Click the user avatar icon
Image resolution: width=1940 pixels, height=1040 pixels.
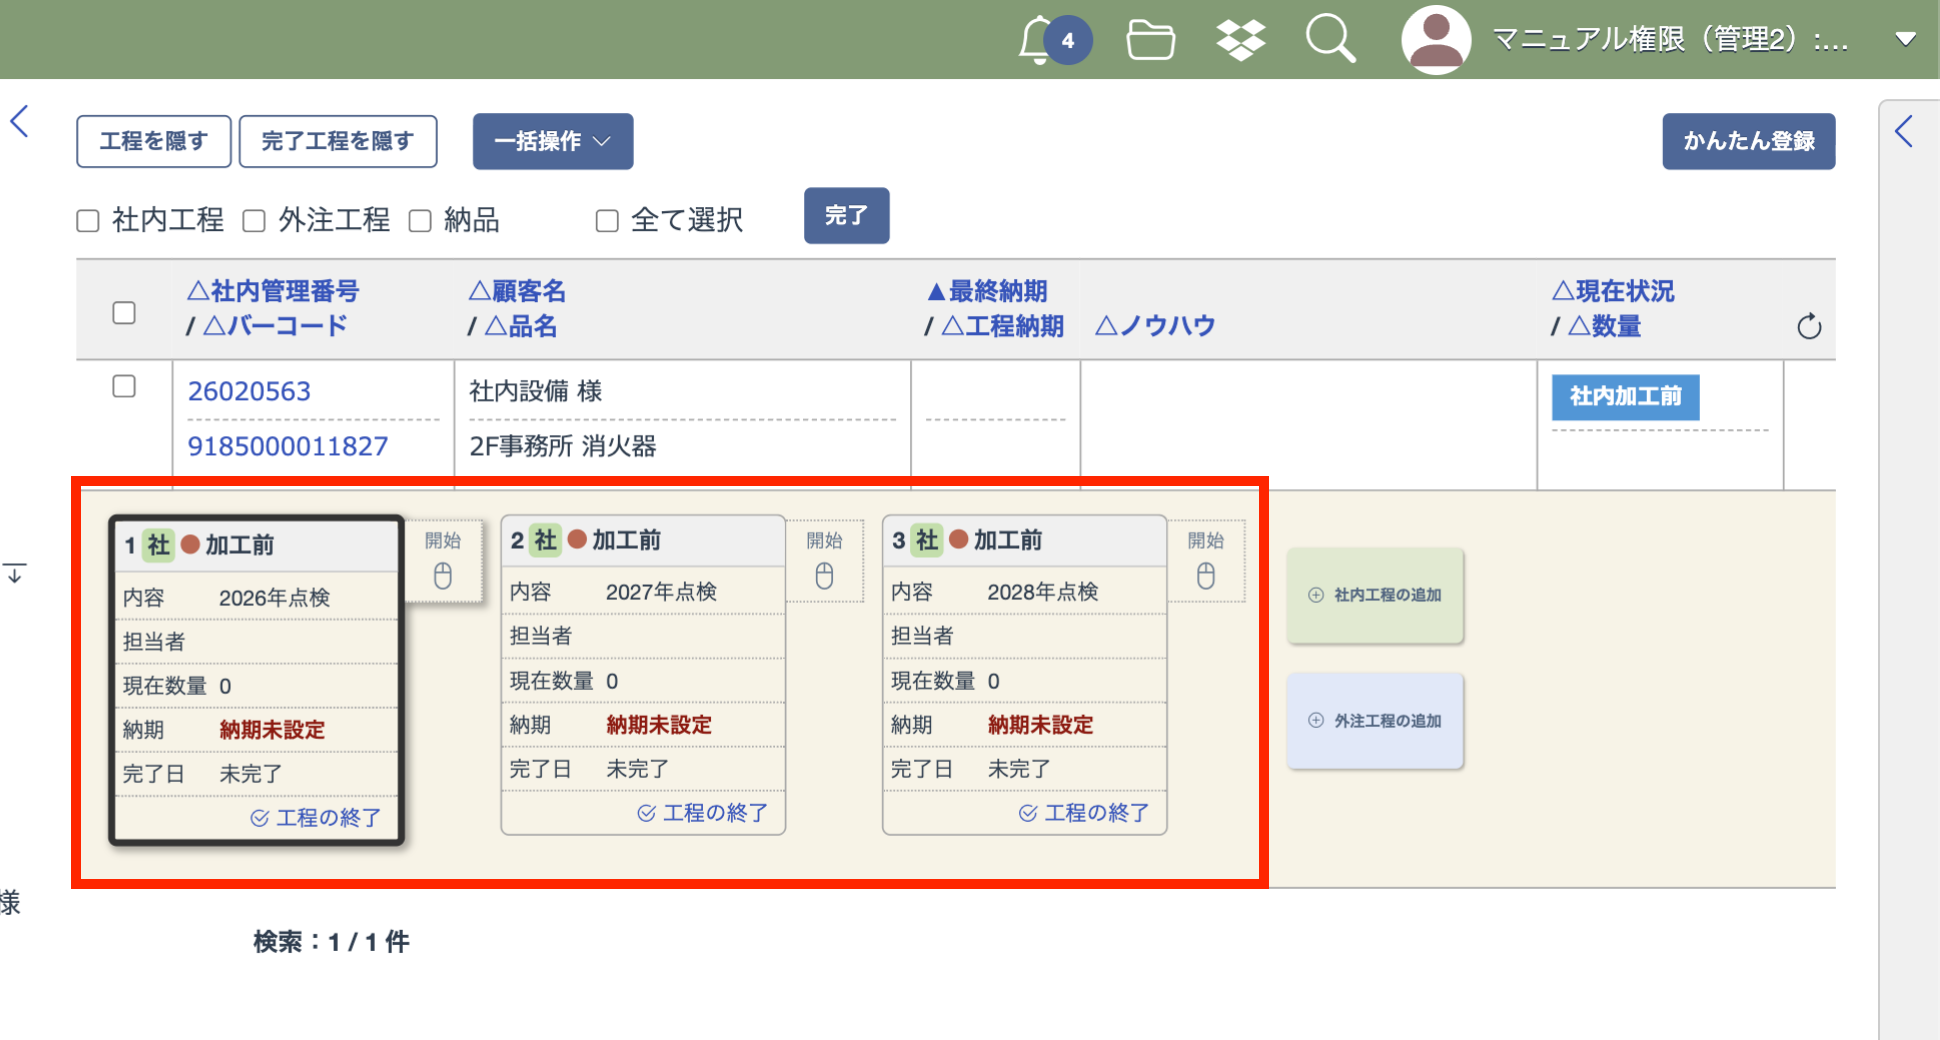pos(1436,40)
